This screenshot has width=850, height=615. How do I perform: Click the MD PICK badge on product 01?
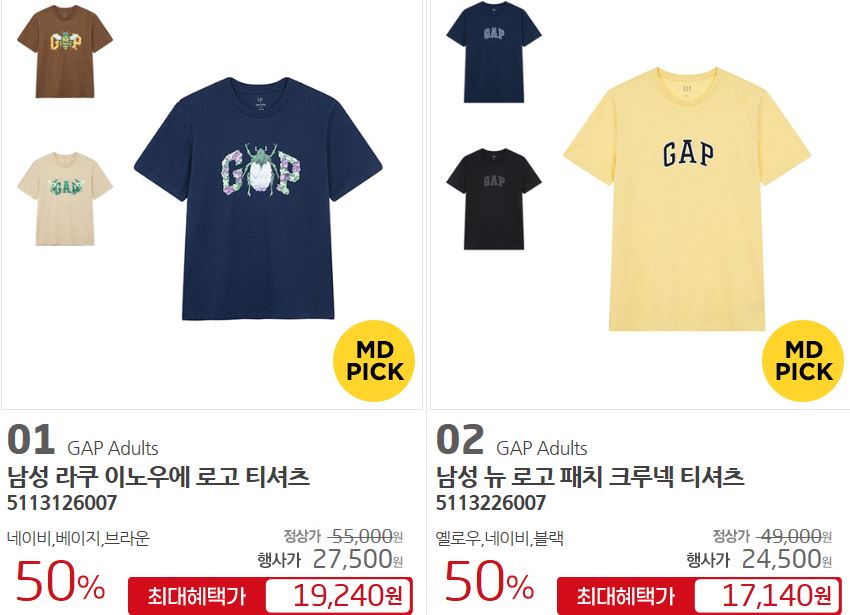coord(374,361)
